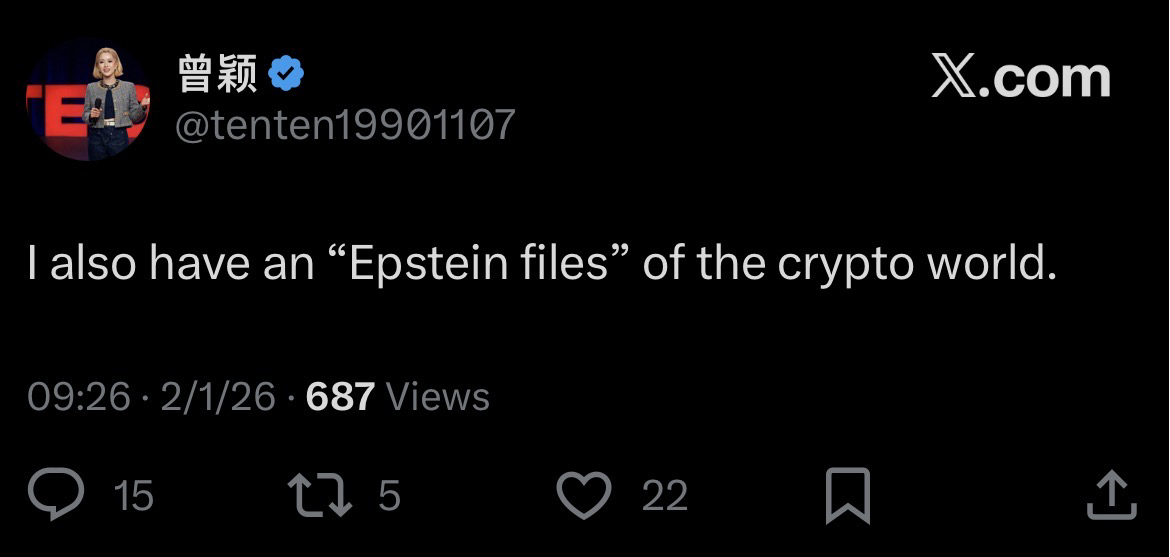Open the share menu via upload arrow icon

(1111, 495)
